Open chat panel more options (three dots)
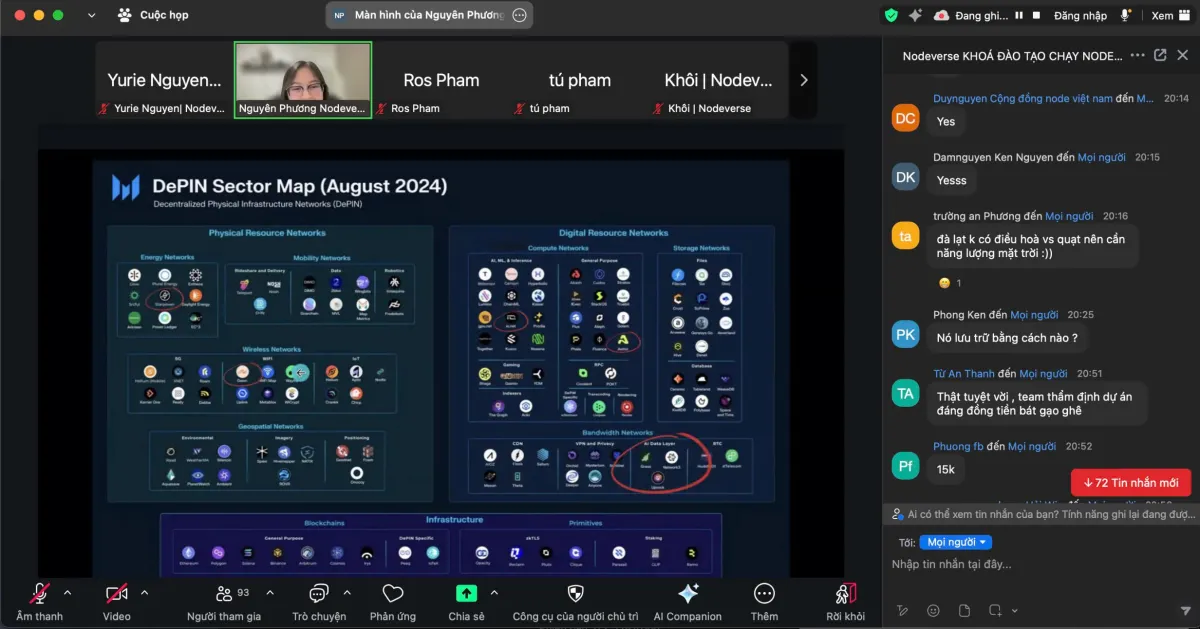This screenshot has width=1200, height=629. click(x=1137, y=56)
